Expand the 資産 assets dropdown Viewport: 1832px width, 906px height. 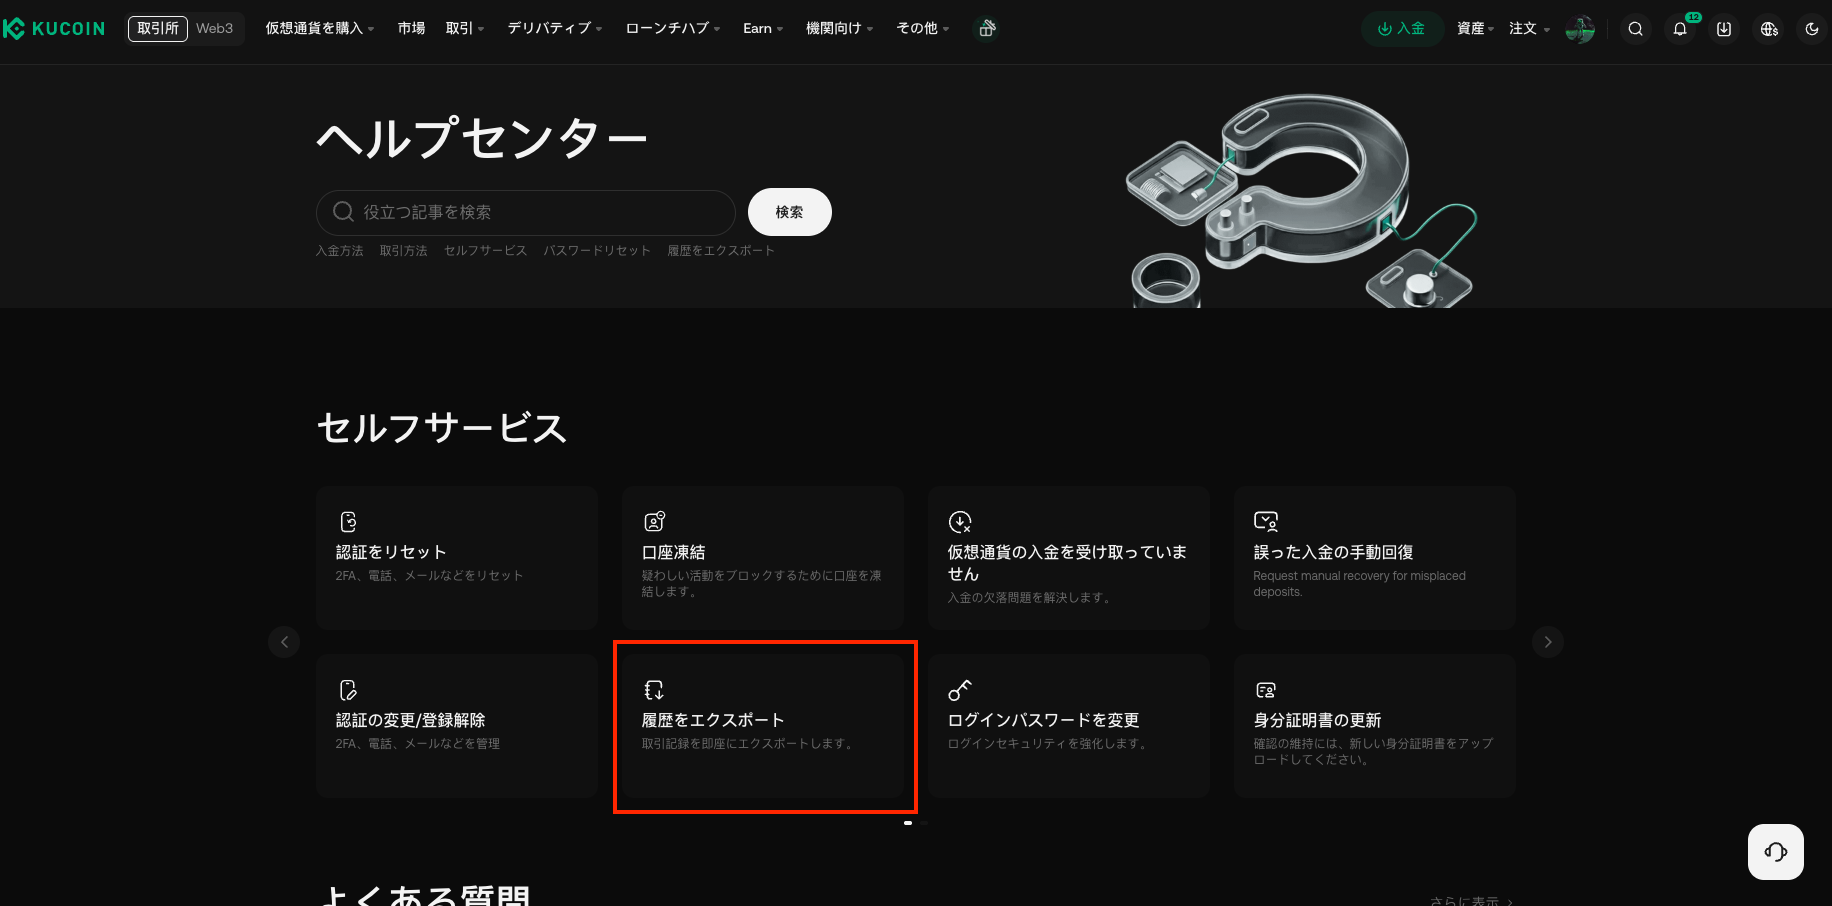(1475, 29)
